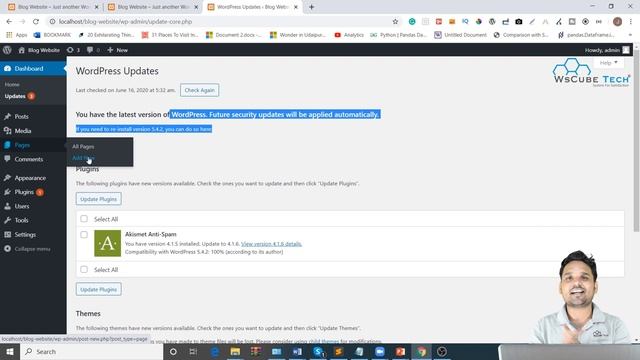Open View version 4.1.6 details link
The height and width of the screenshot is (360, 640).
tap(271, 244)
